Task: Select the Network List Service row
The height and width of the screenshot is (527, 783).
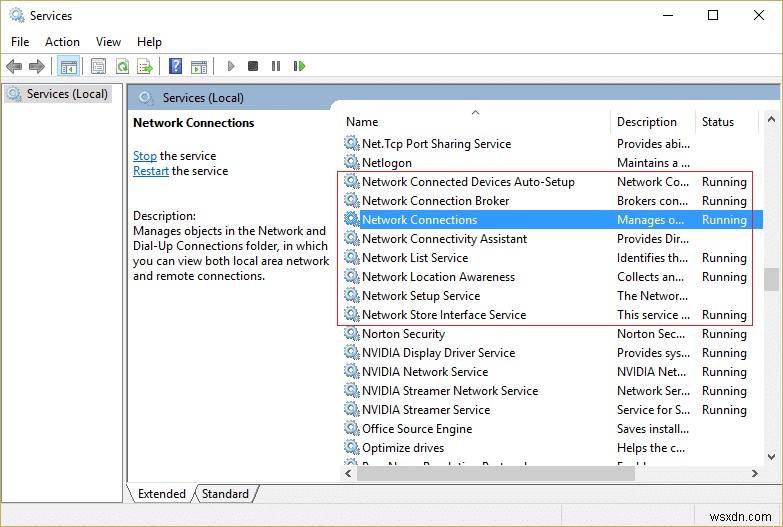Action: [414, 258]
